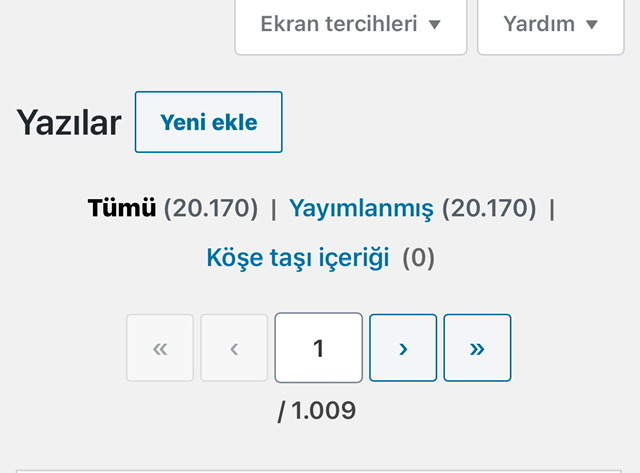
Task: Go to the next page of posts
Action: 403,348
